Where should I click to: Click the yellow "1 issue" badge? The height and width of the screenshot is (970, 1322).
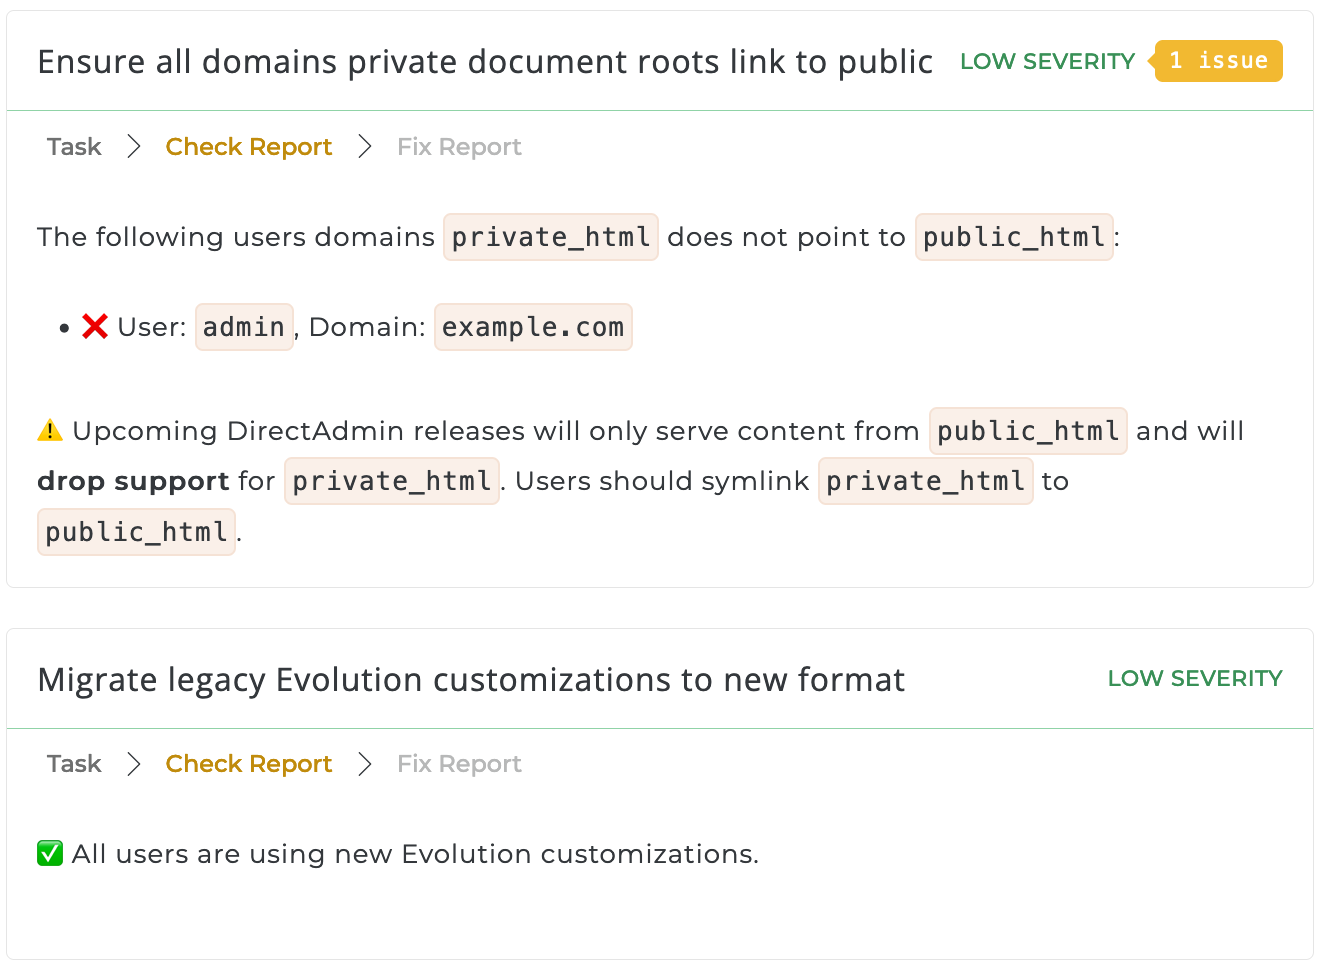(1218, 61)
